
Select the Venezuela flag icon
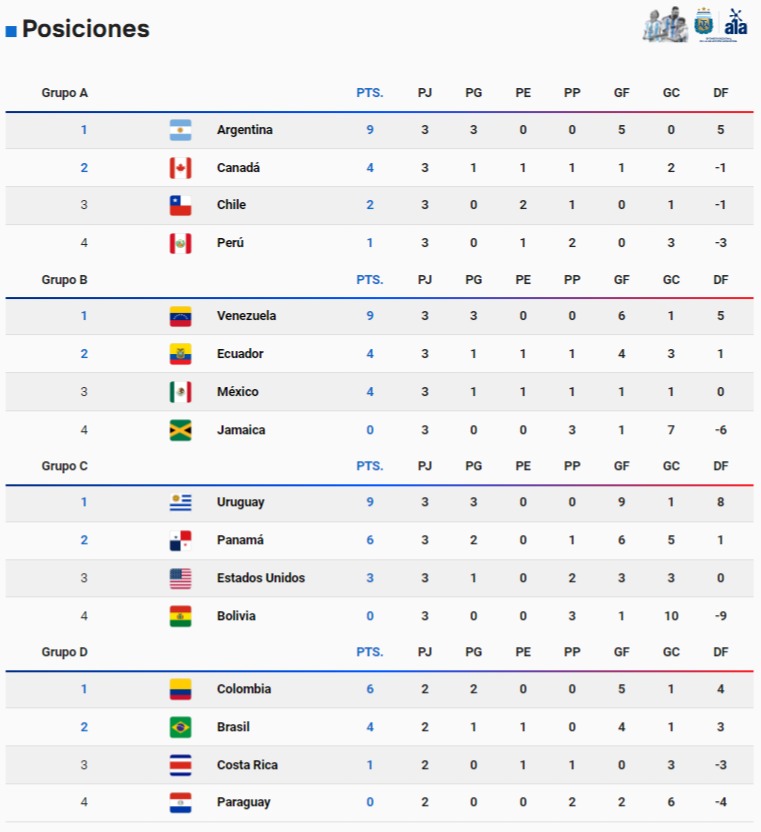click(180, 316)
